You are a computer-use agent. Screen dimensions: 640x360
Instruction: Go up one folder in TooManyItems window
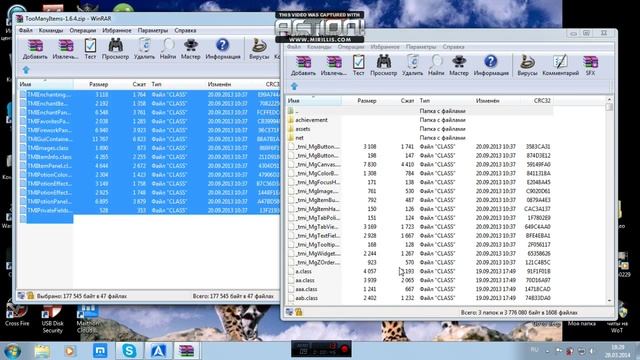[26, 70]
